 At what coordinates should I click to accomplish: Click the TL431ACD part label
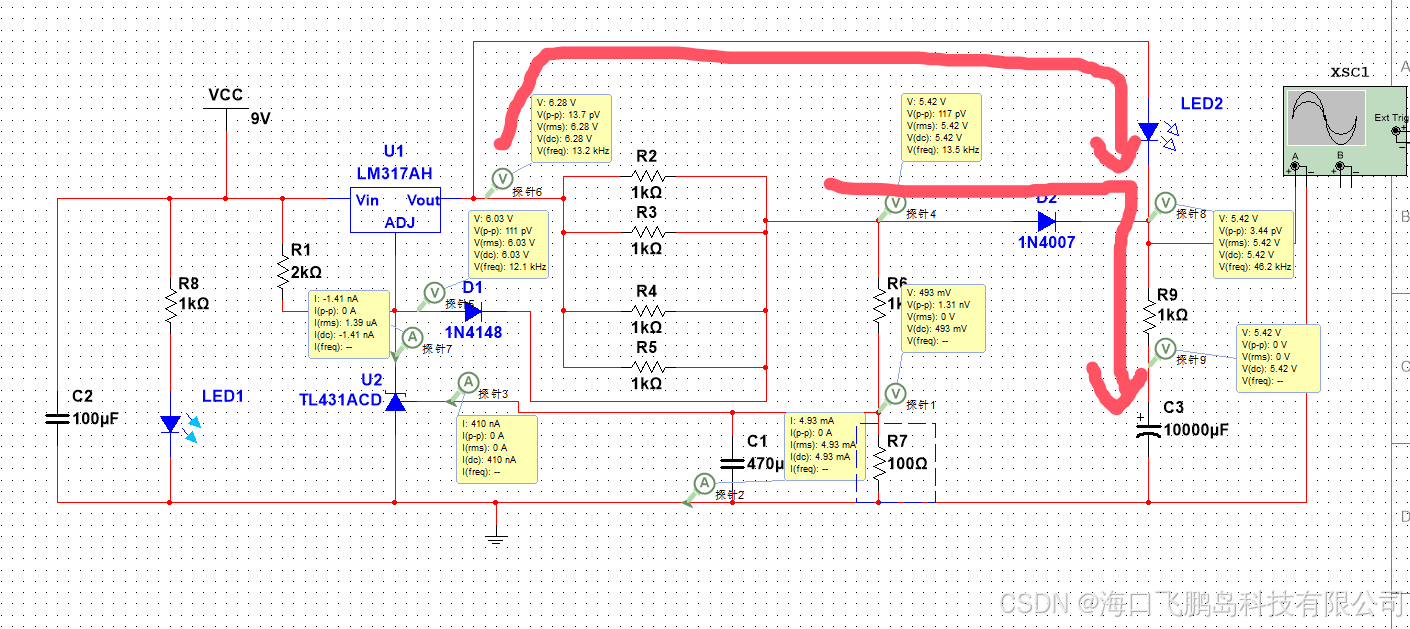(341, 400)
